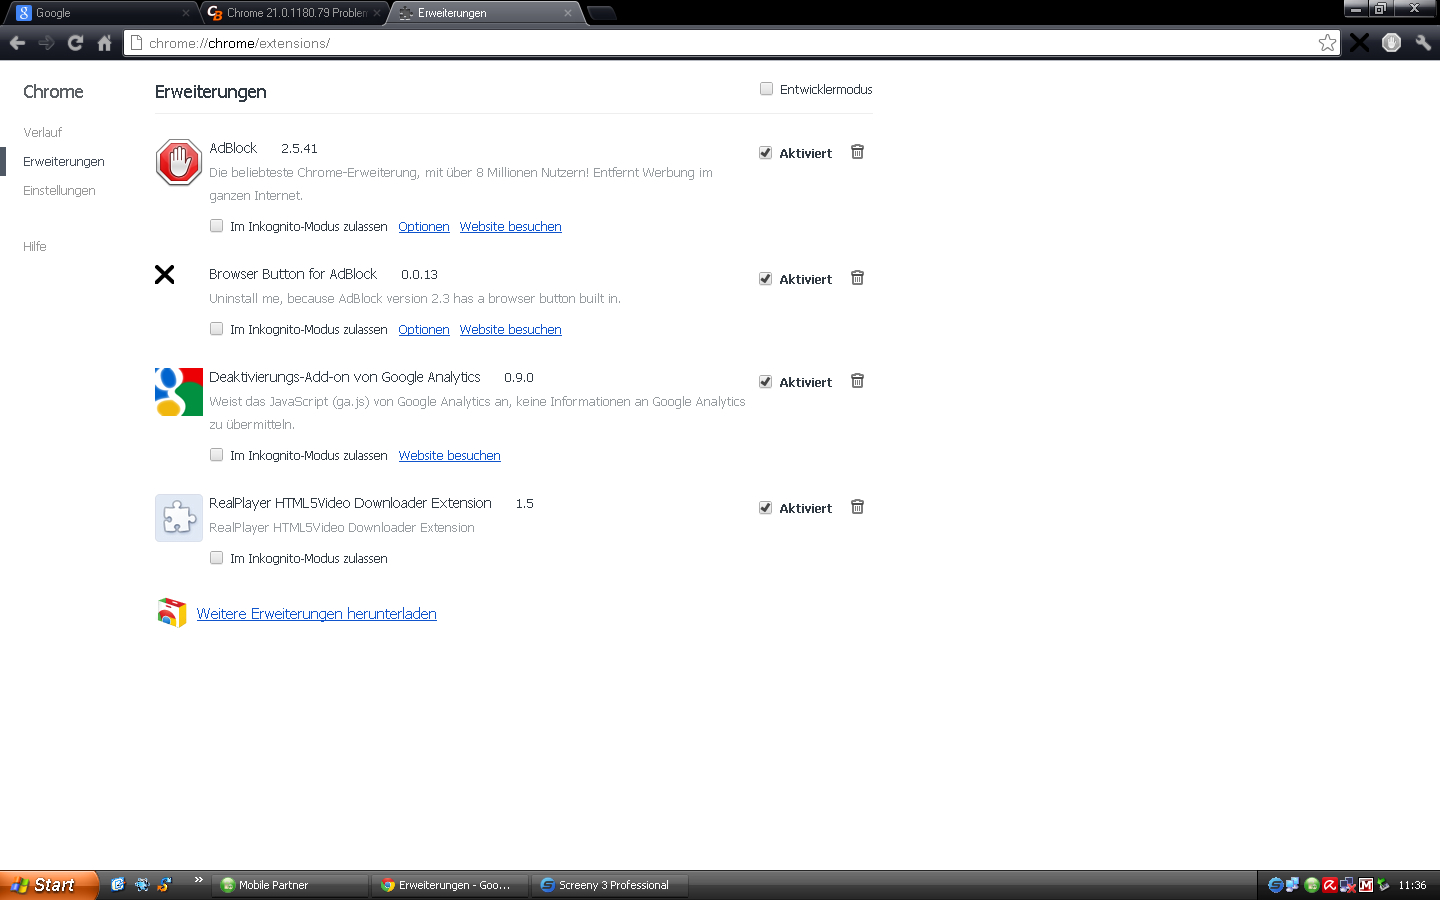
Task: Click the Google Analytics add-on logo
Action: pyautogui.click(x=179, y=391)
